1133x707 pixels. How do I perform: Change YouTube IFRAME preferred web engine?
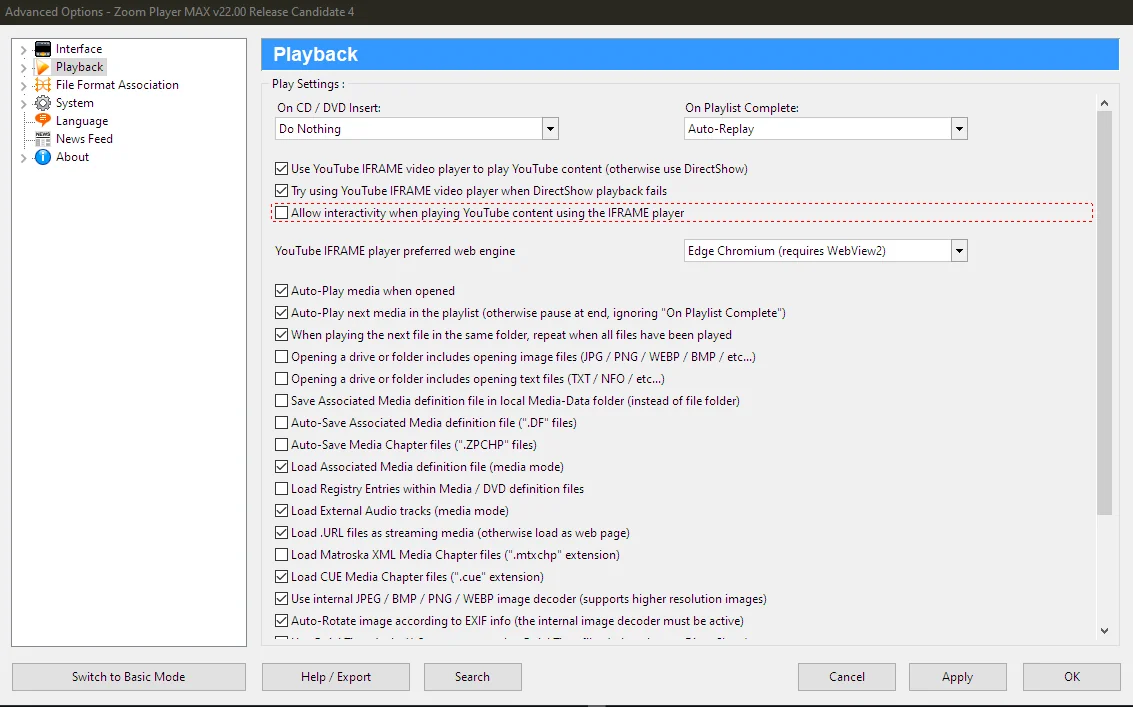958,250
